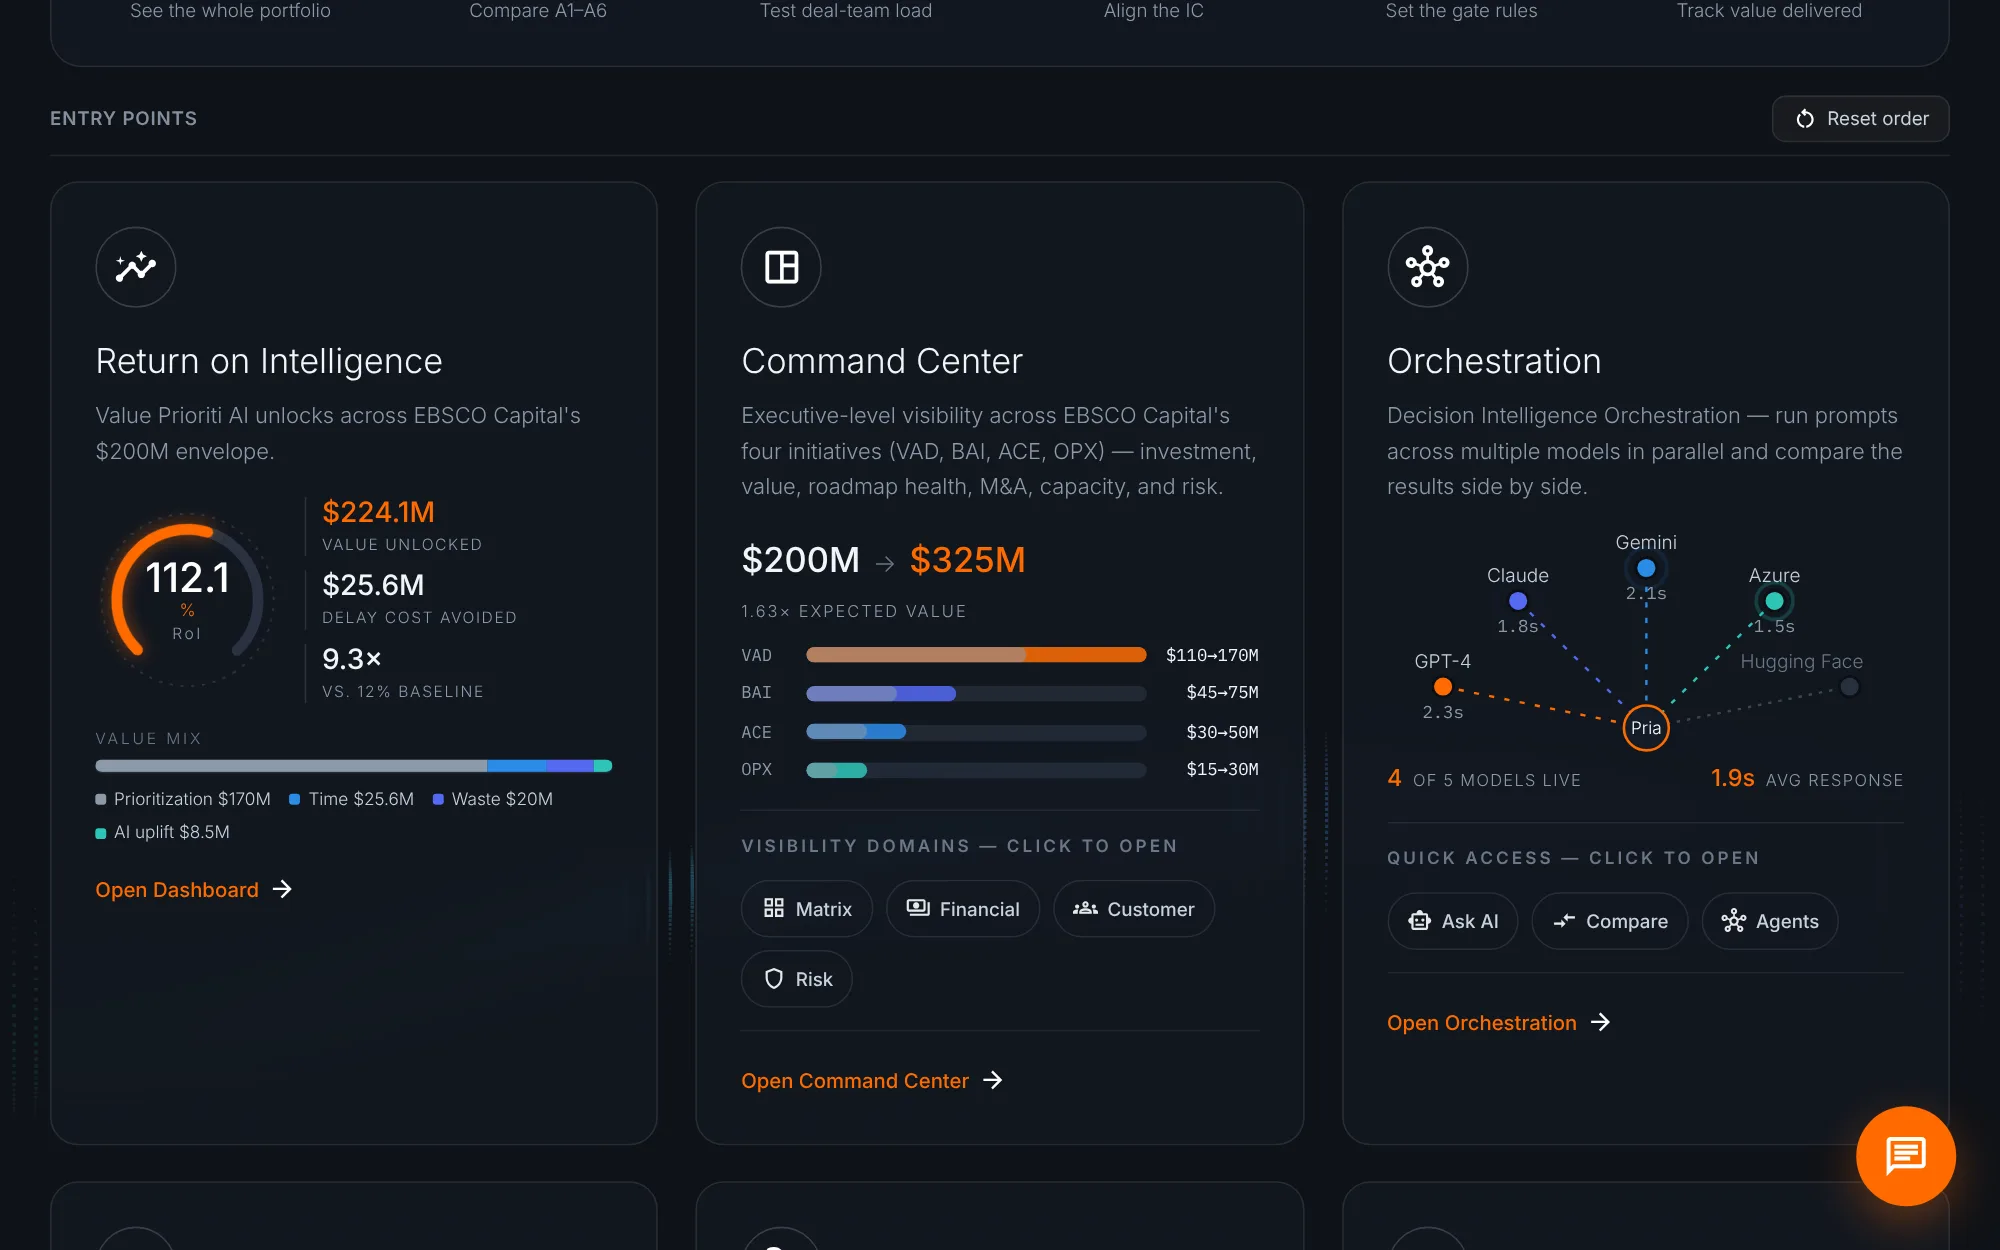Select the Azure model node
This screenshot has width=2000, height=1250.
pos(1774,601)
